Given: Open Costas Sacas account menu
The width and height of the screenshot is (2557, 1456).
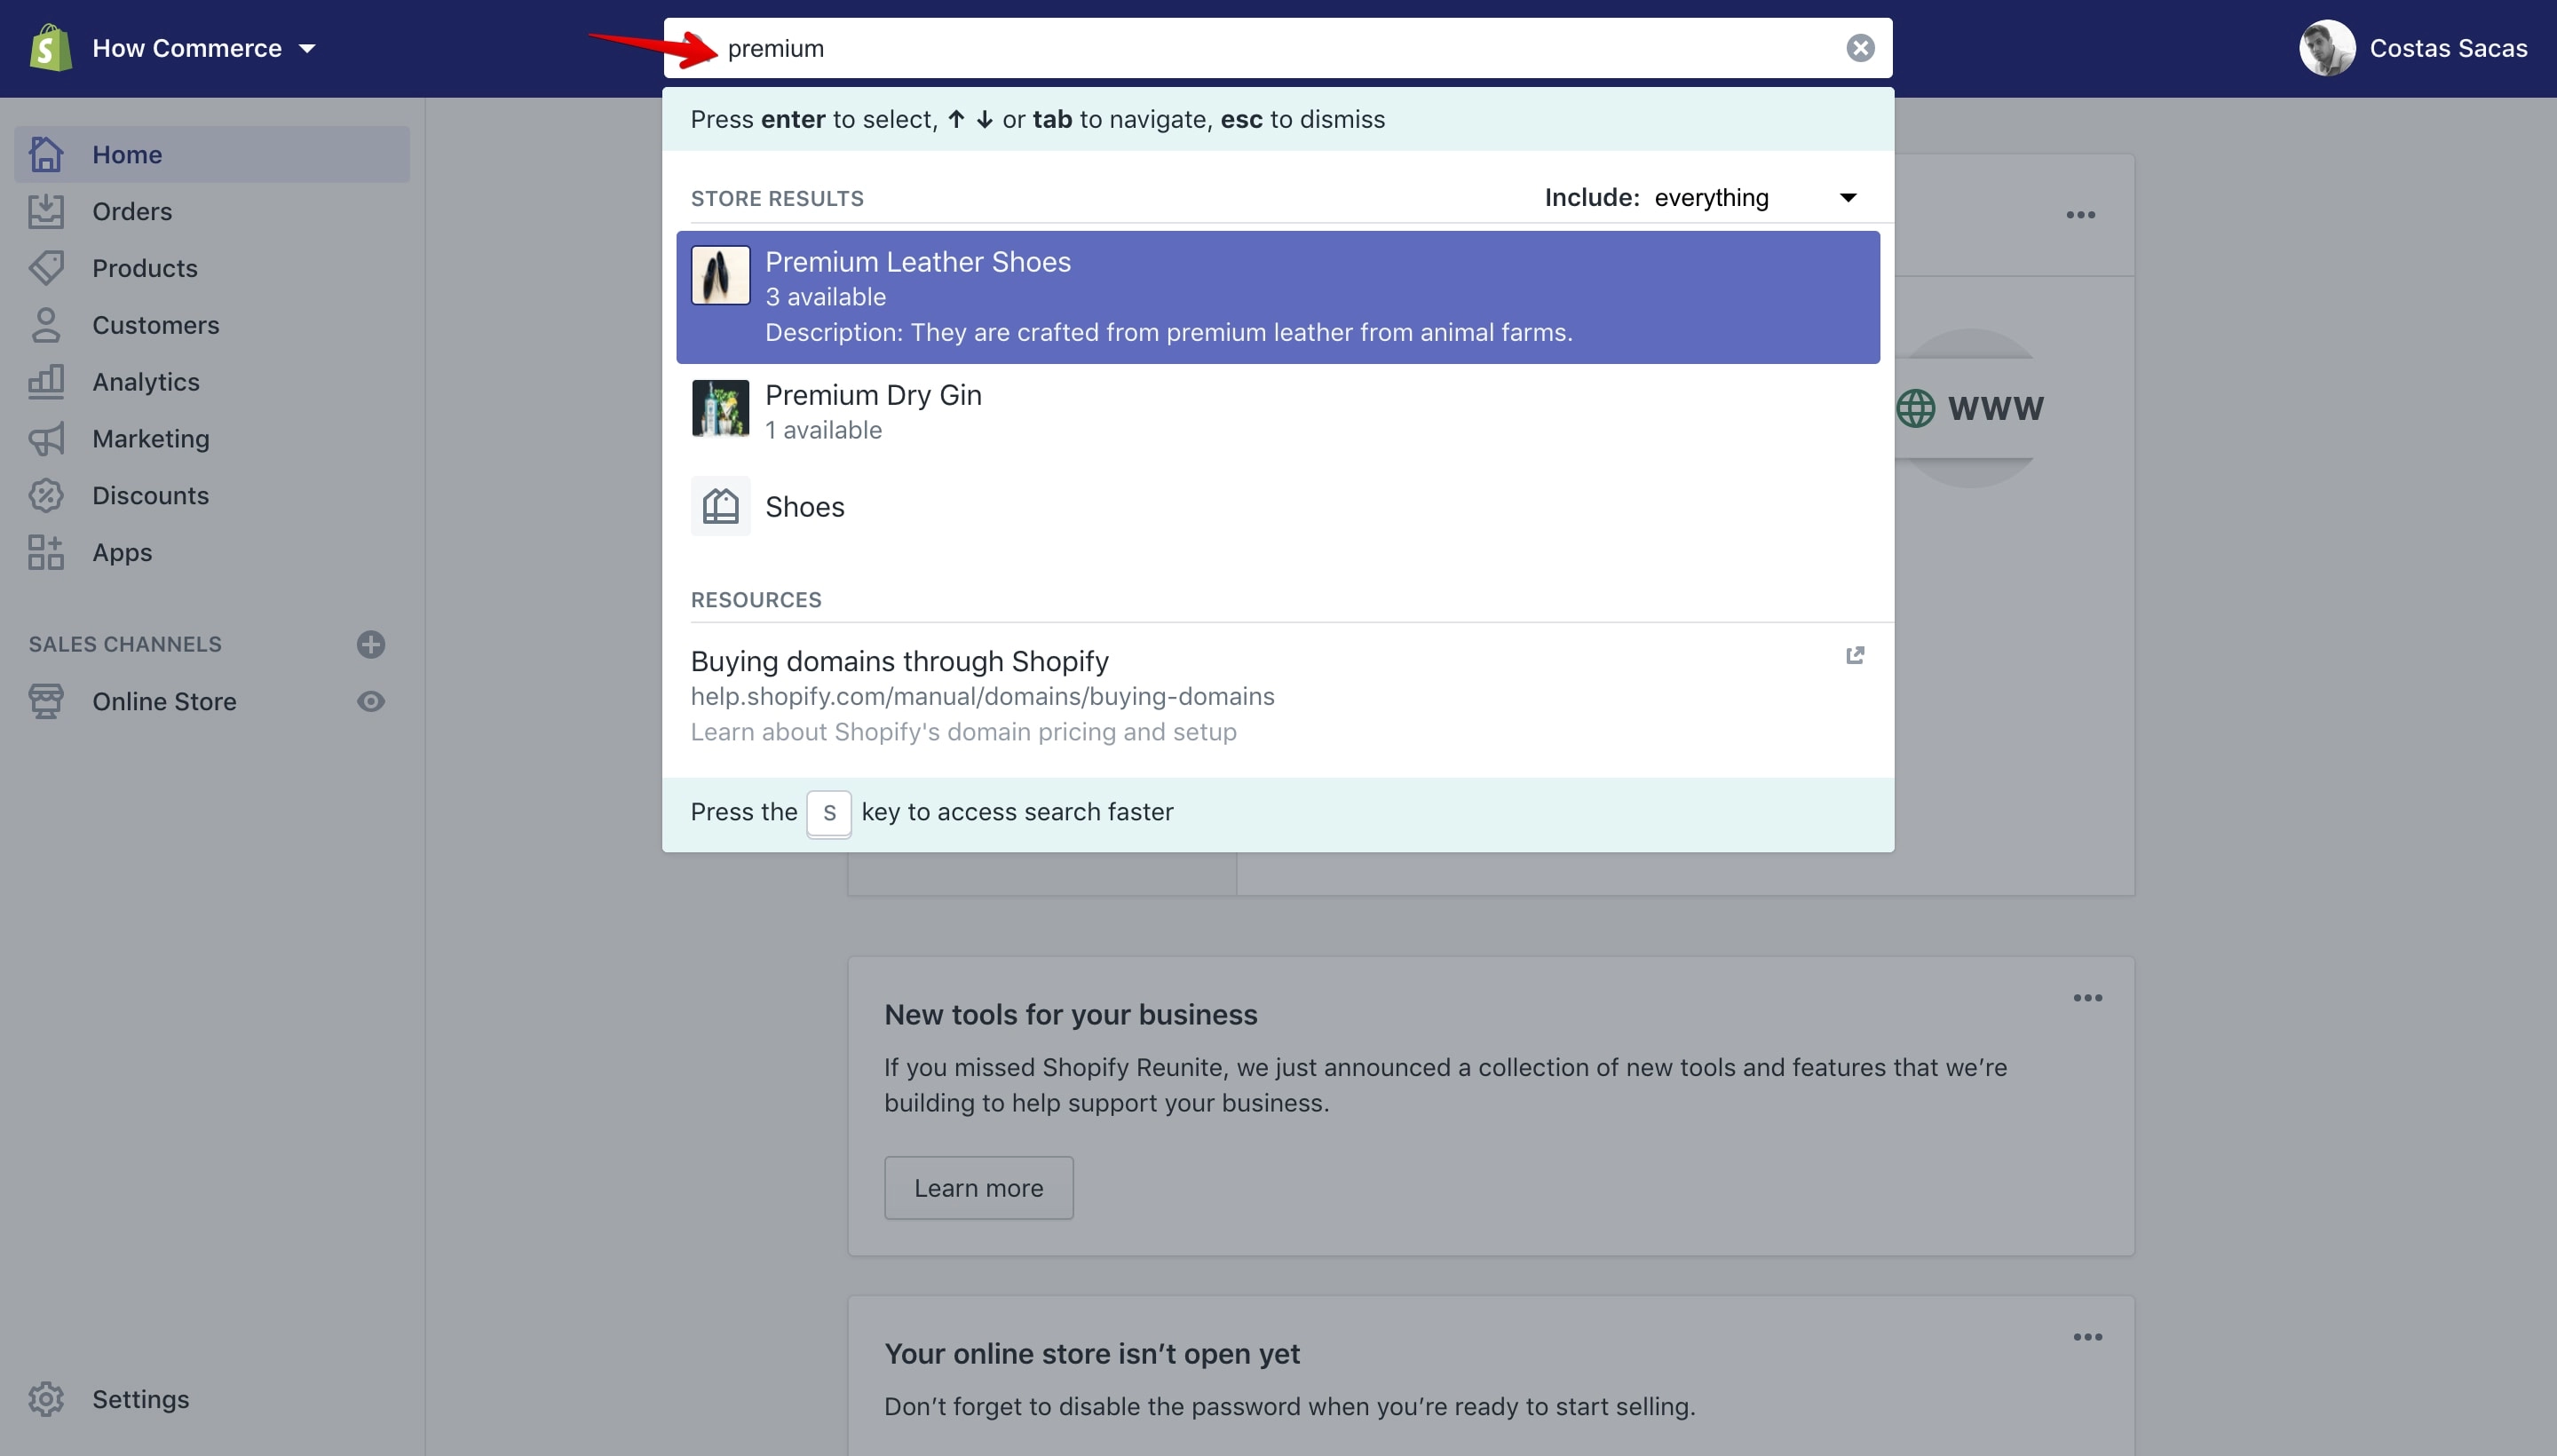Looking at the screenshot, I should [x=2413, y=48].
